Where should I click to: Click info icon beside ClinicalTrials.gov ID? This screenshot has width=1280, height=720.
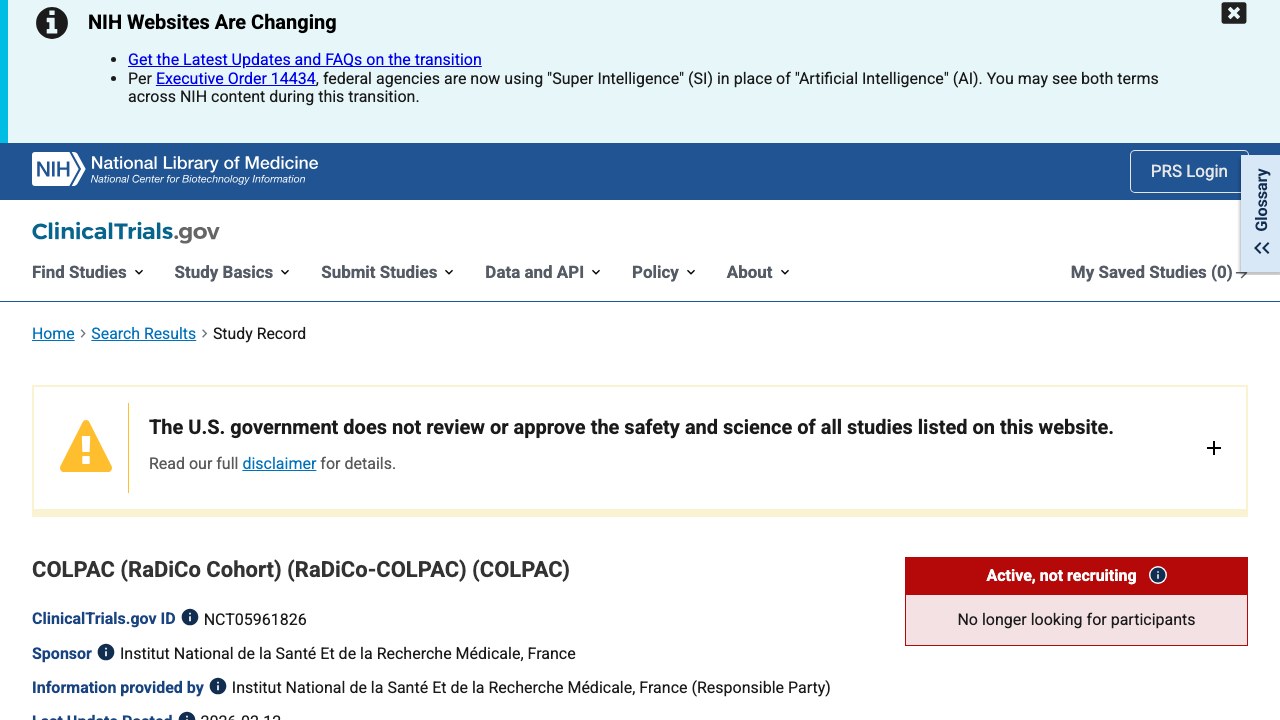pos(190,618)
